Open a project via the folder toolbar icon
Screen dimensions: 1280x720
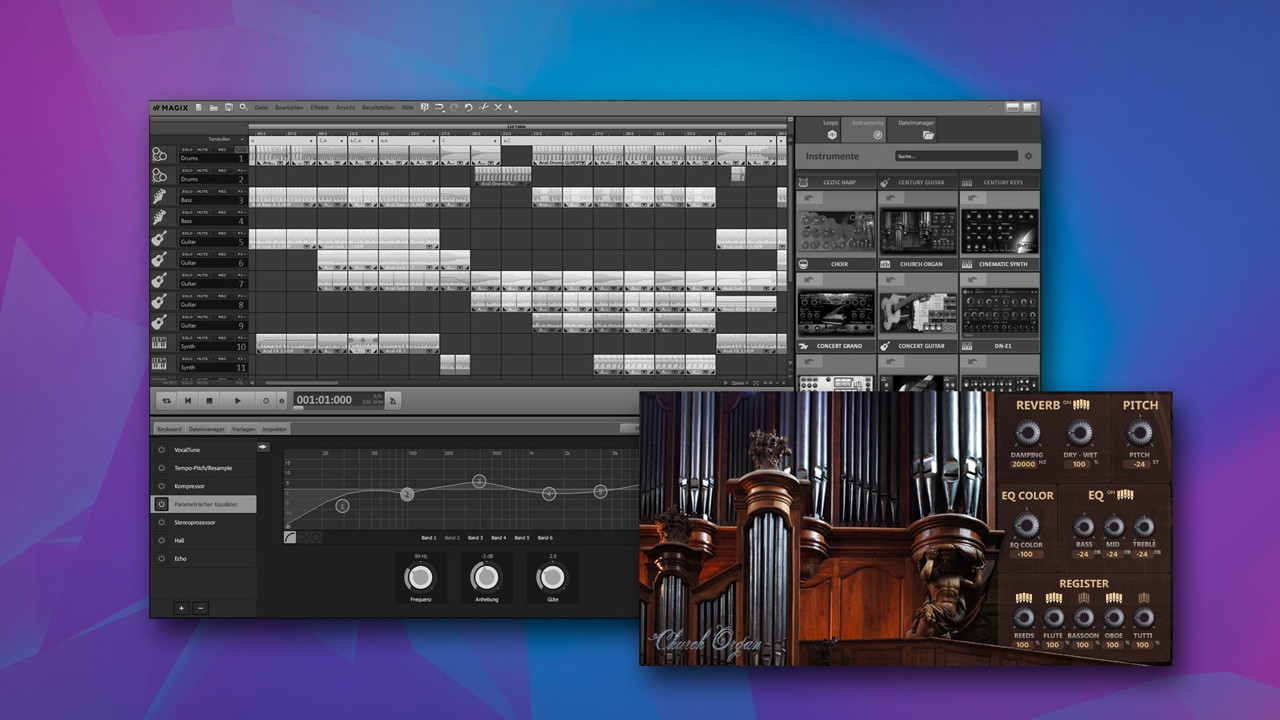click(x=213, y=107)
